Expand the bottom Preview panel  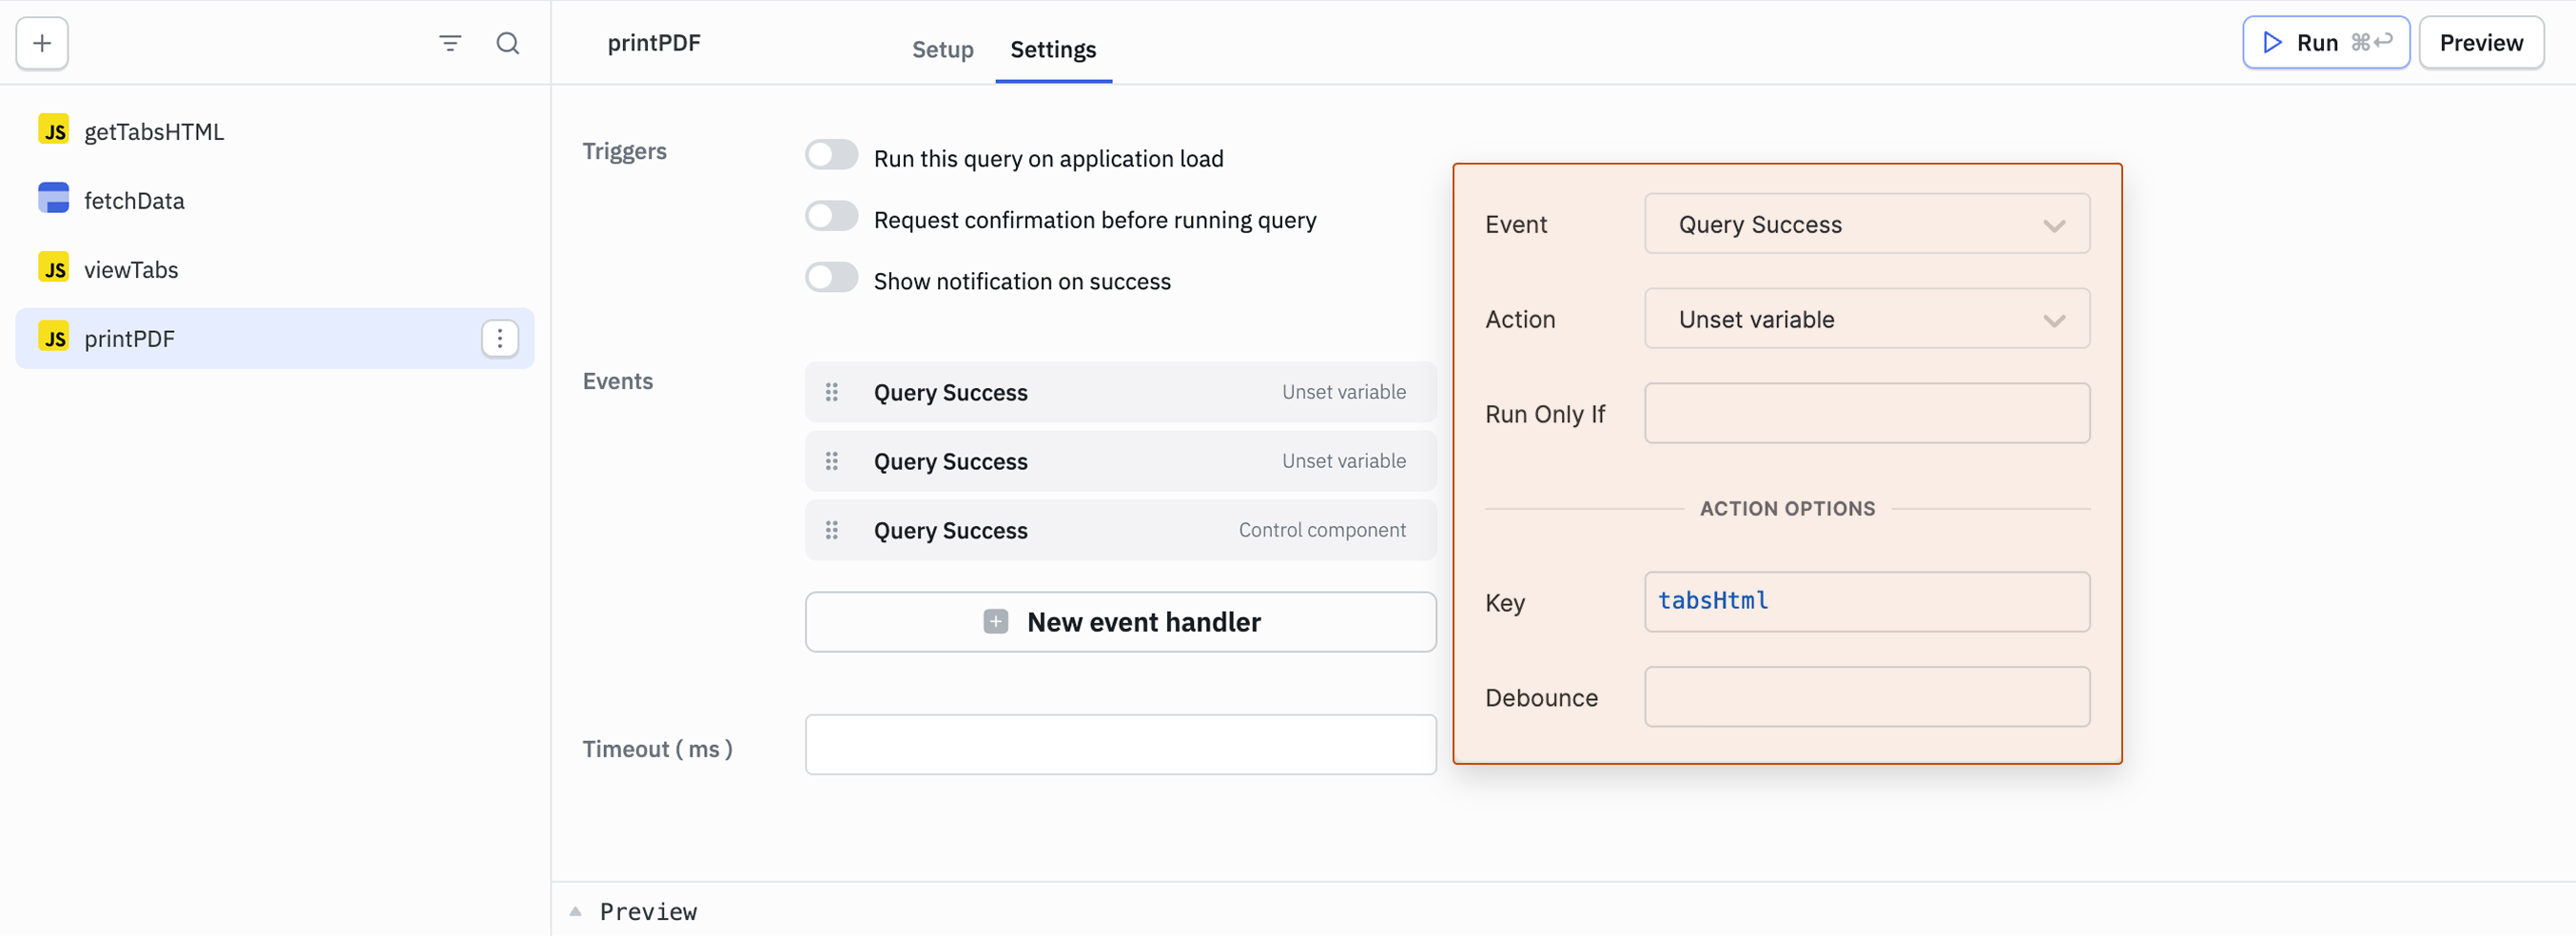coord(576,911)
